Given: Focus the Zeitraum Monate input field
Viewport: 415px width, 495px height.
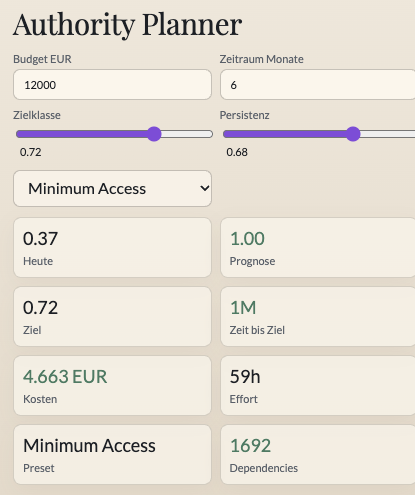Looking at the screenshot, I should 317,85.
